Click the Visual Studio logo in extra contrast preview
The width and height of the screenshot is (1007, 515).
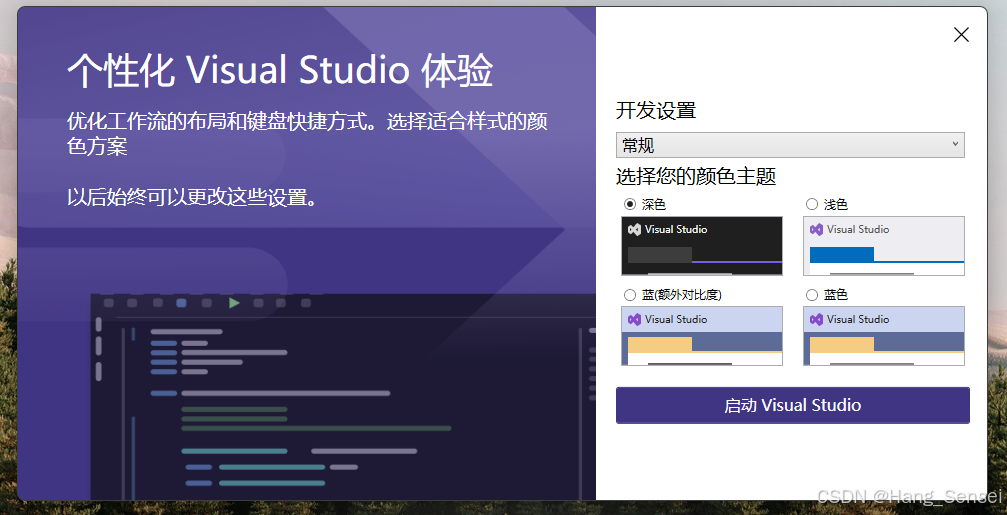point(635,319)
